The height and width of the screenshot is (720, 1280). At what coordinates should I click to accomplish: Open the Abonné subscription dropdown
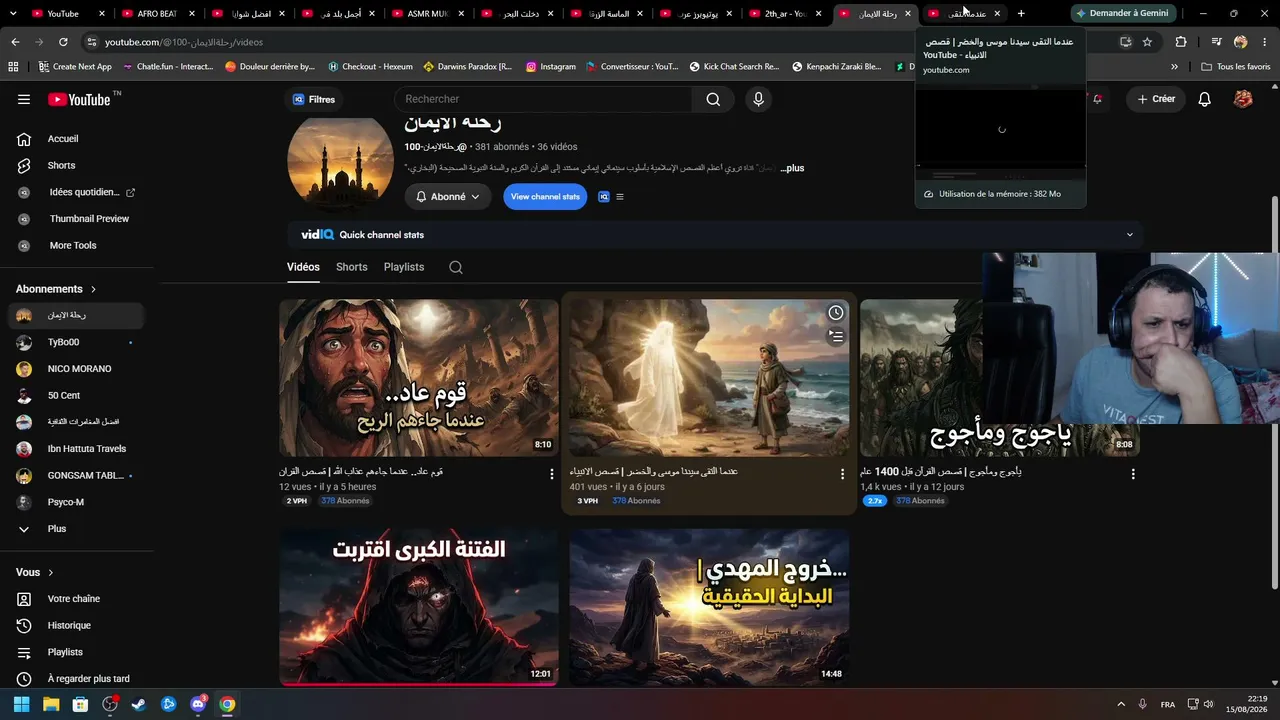(448, 197)
